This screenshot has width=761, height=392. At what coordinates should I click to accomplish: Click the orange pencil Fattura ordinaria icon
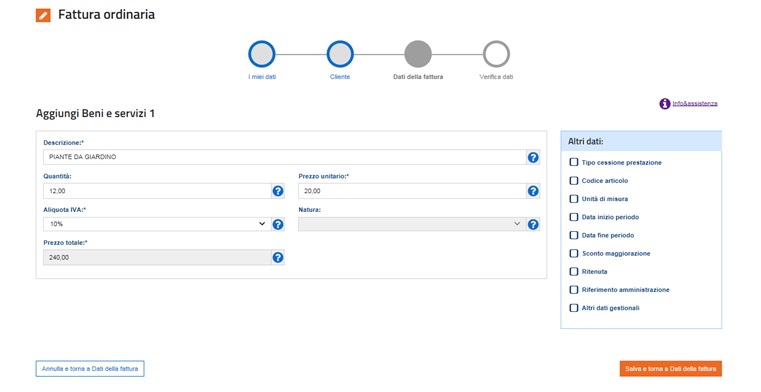pos(43,16)
